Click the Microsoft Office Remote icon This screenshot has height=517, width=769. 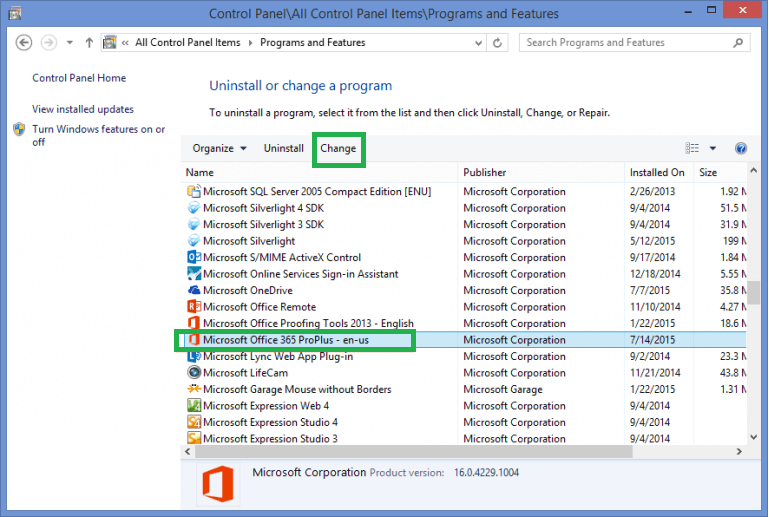194,307
